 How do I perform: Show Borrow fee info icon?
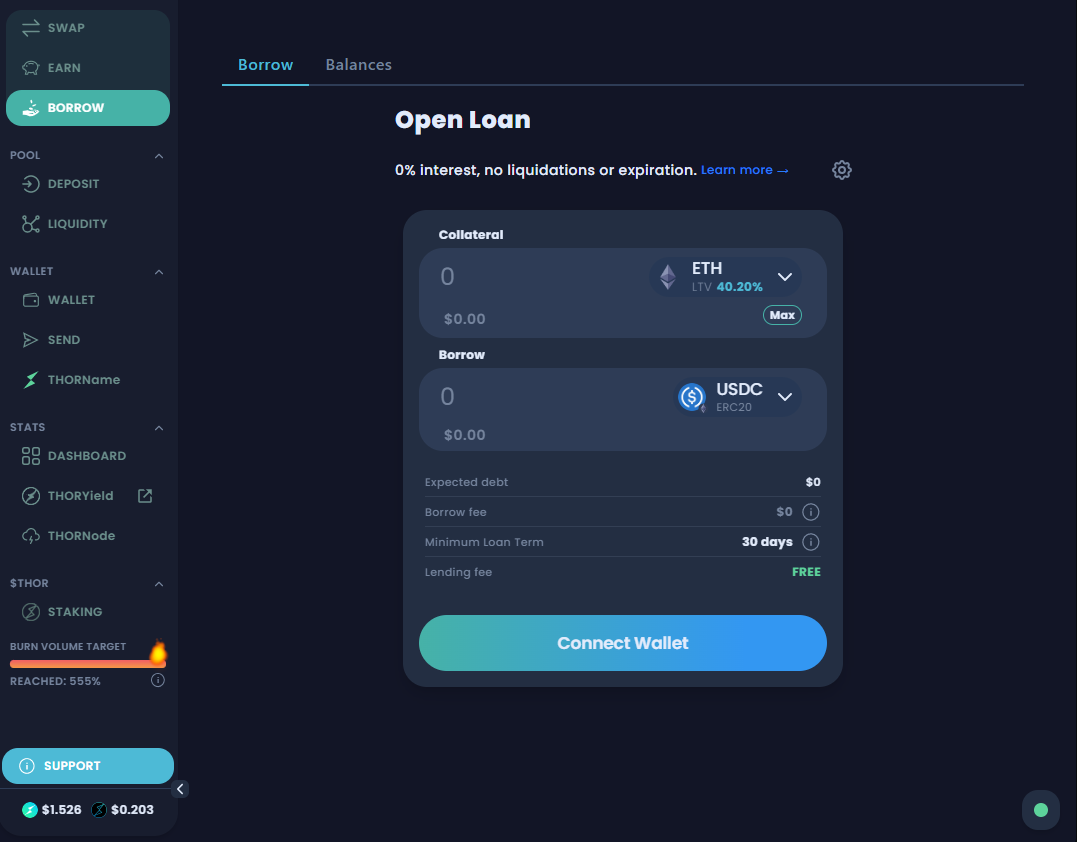pos(810,512)
